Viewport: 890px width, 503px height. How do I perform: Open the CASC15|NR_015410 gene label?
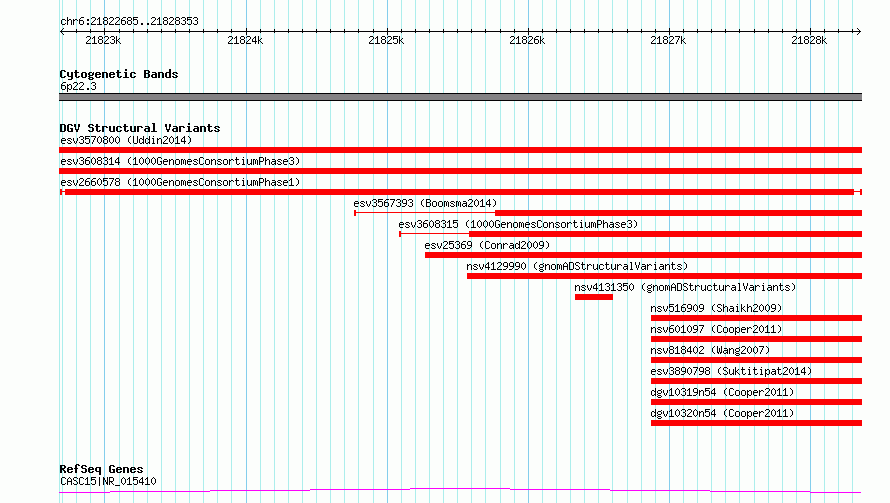(108, 481)
